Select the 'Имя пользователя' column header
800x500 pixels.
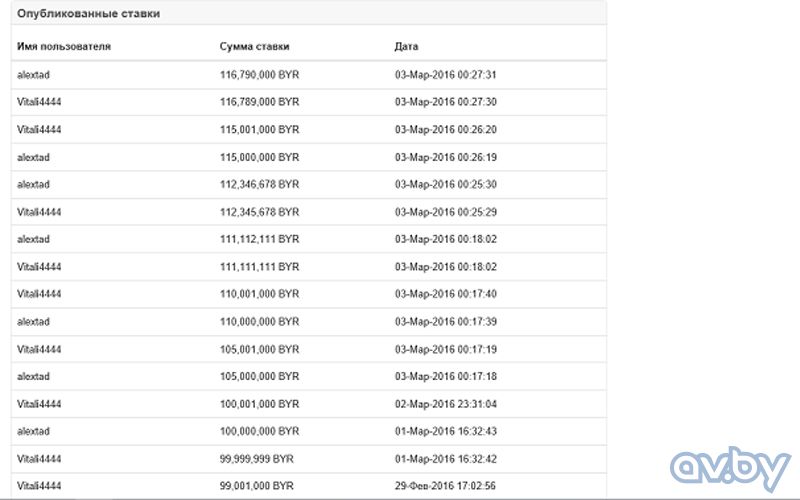pos(64,46)
